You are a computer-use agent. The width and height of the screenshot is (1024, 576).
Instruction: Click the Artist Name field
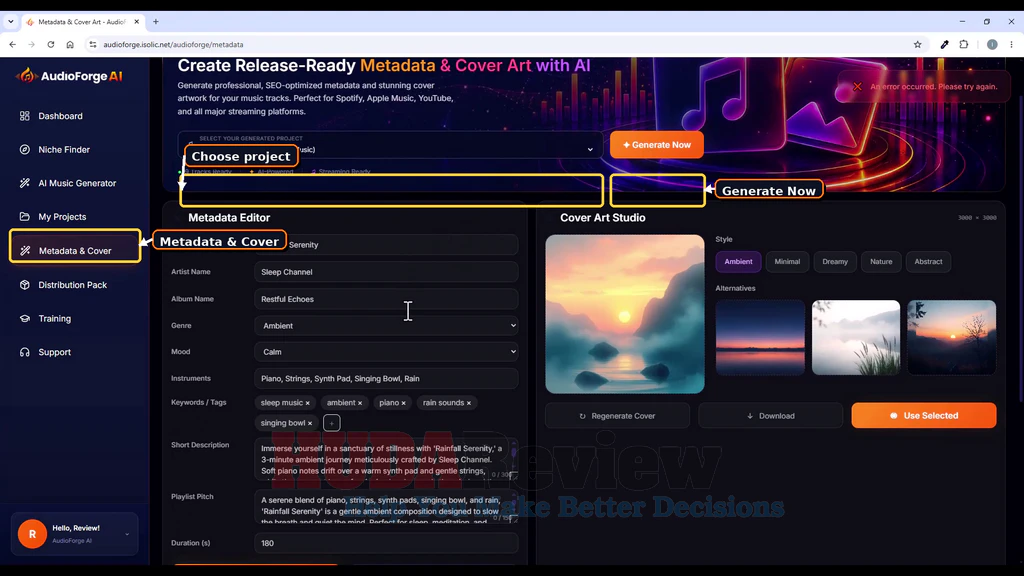tap(386, 272)
